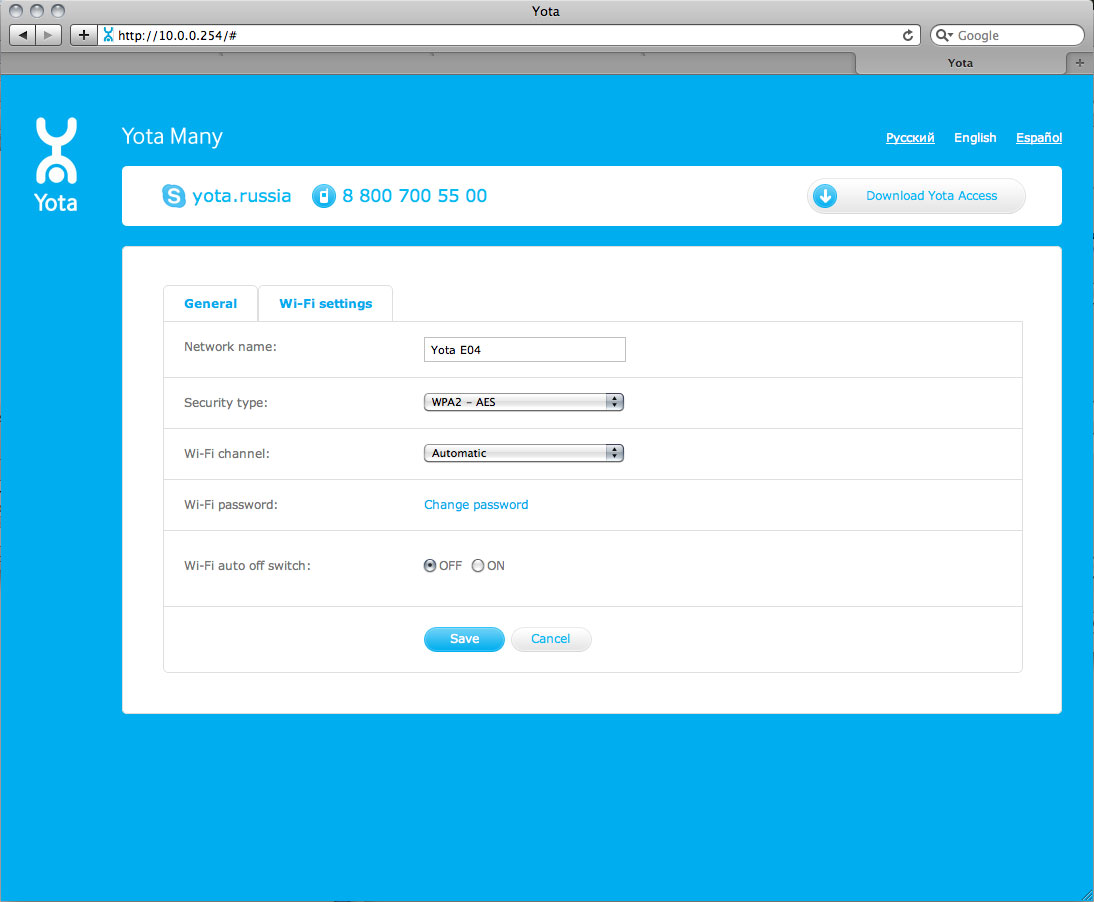This screenshot has height=902, width=1094.
Task: Reload the page with refresh icon
Action: point(908,35)
